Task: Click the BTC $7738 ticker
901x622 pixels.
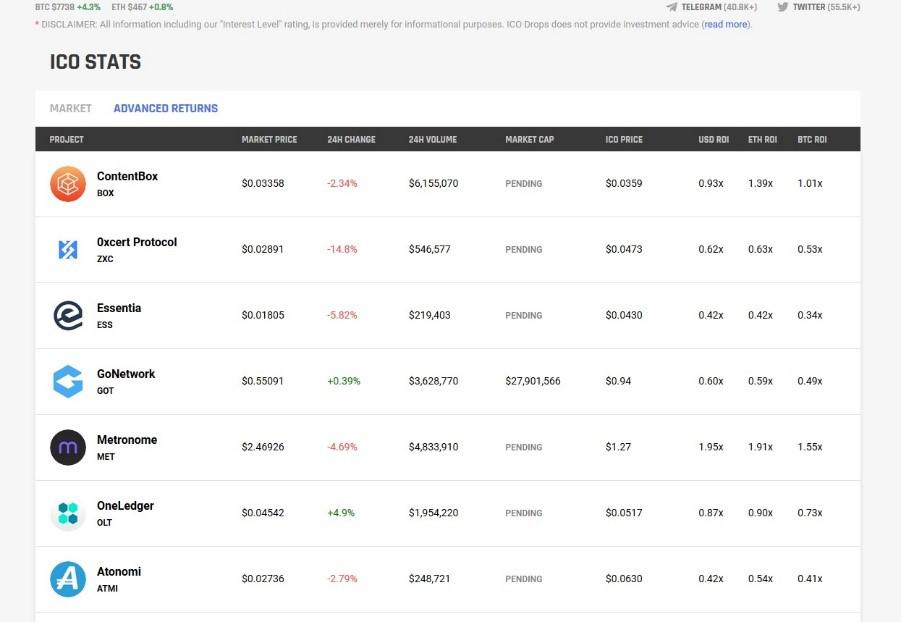Action: coord(68,7)
